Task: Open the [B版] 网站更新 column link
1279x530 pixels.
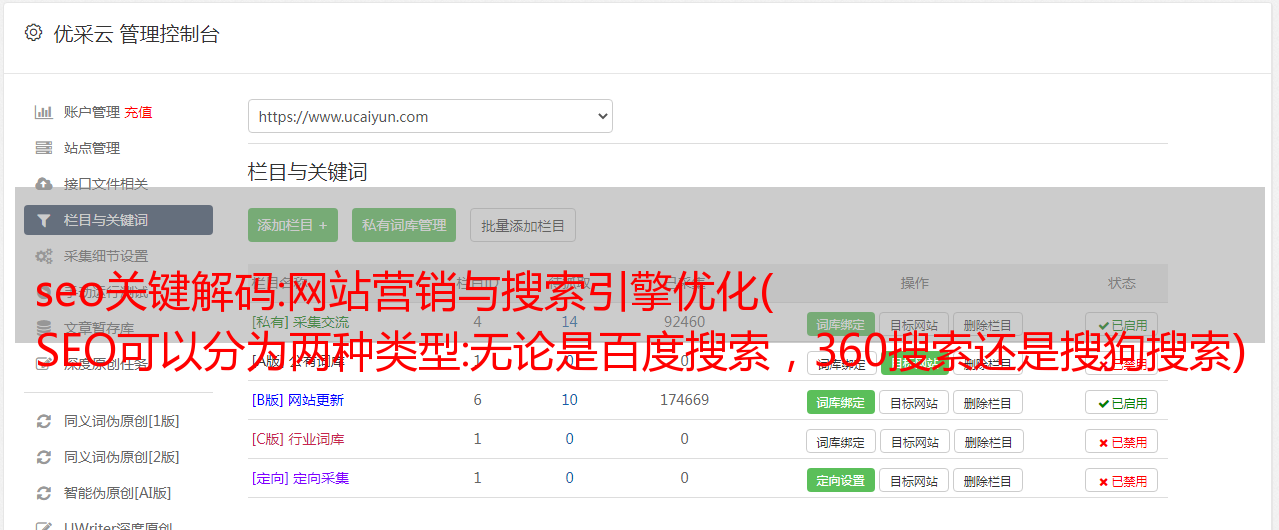Action: click(x=298, y=400)
